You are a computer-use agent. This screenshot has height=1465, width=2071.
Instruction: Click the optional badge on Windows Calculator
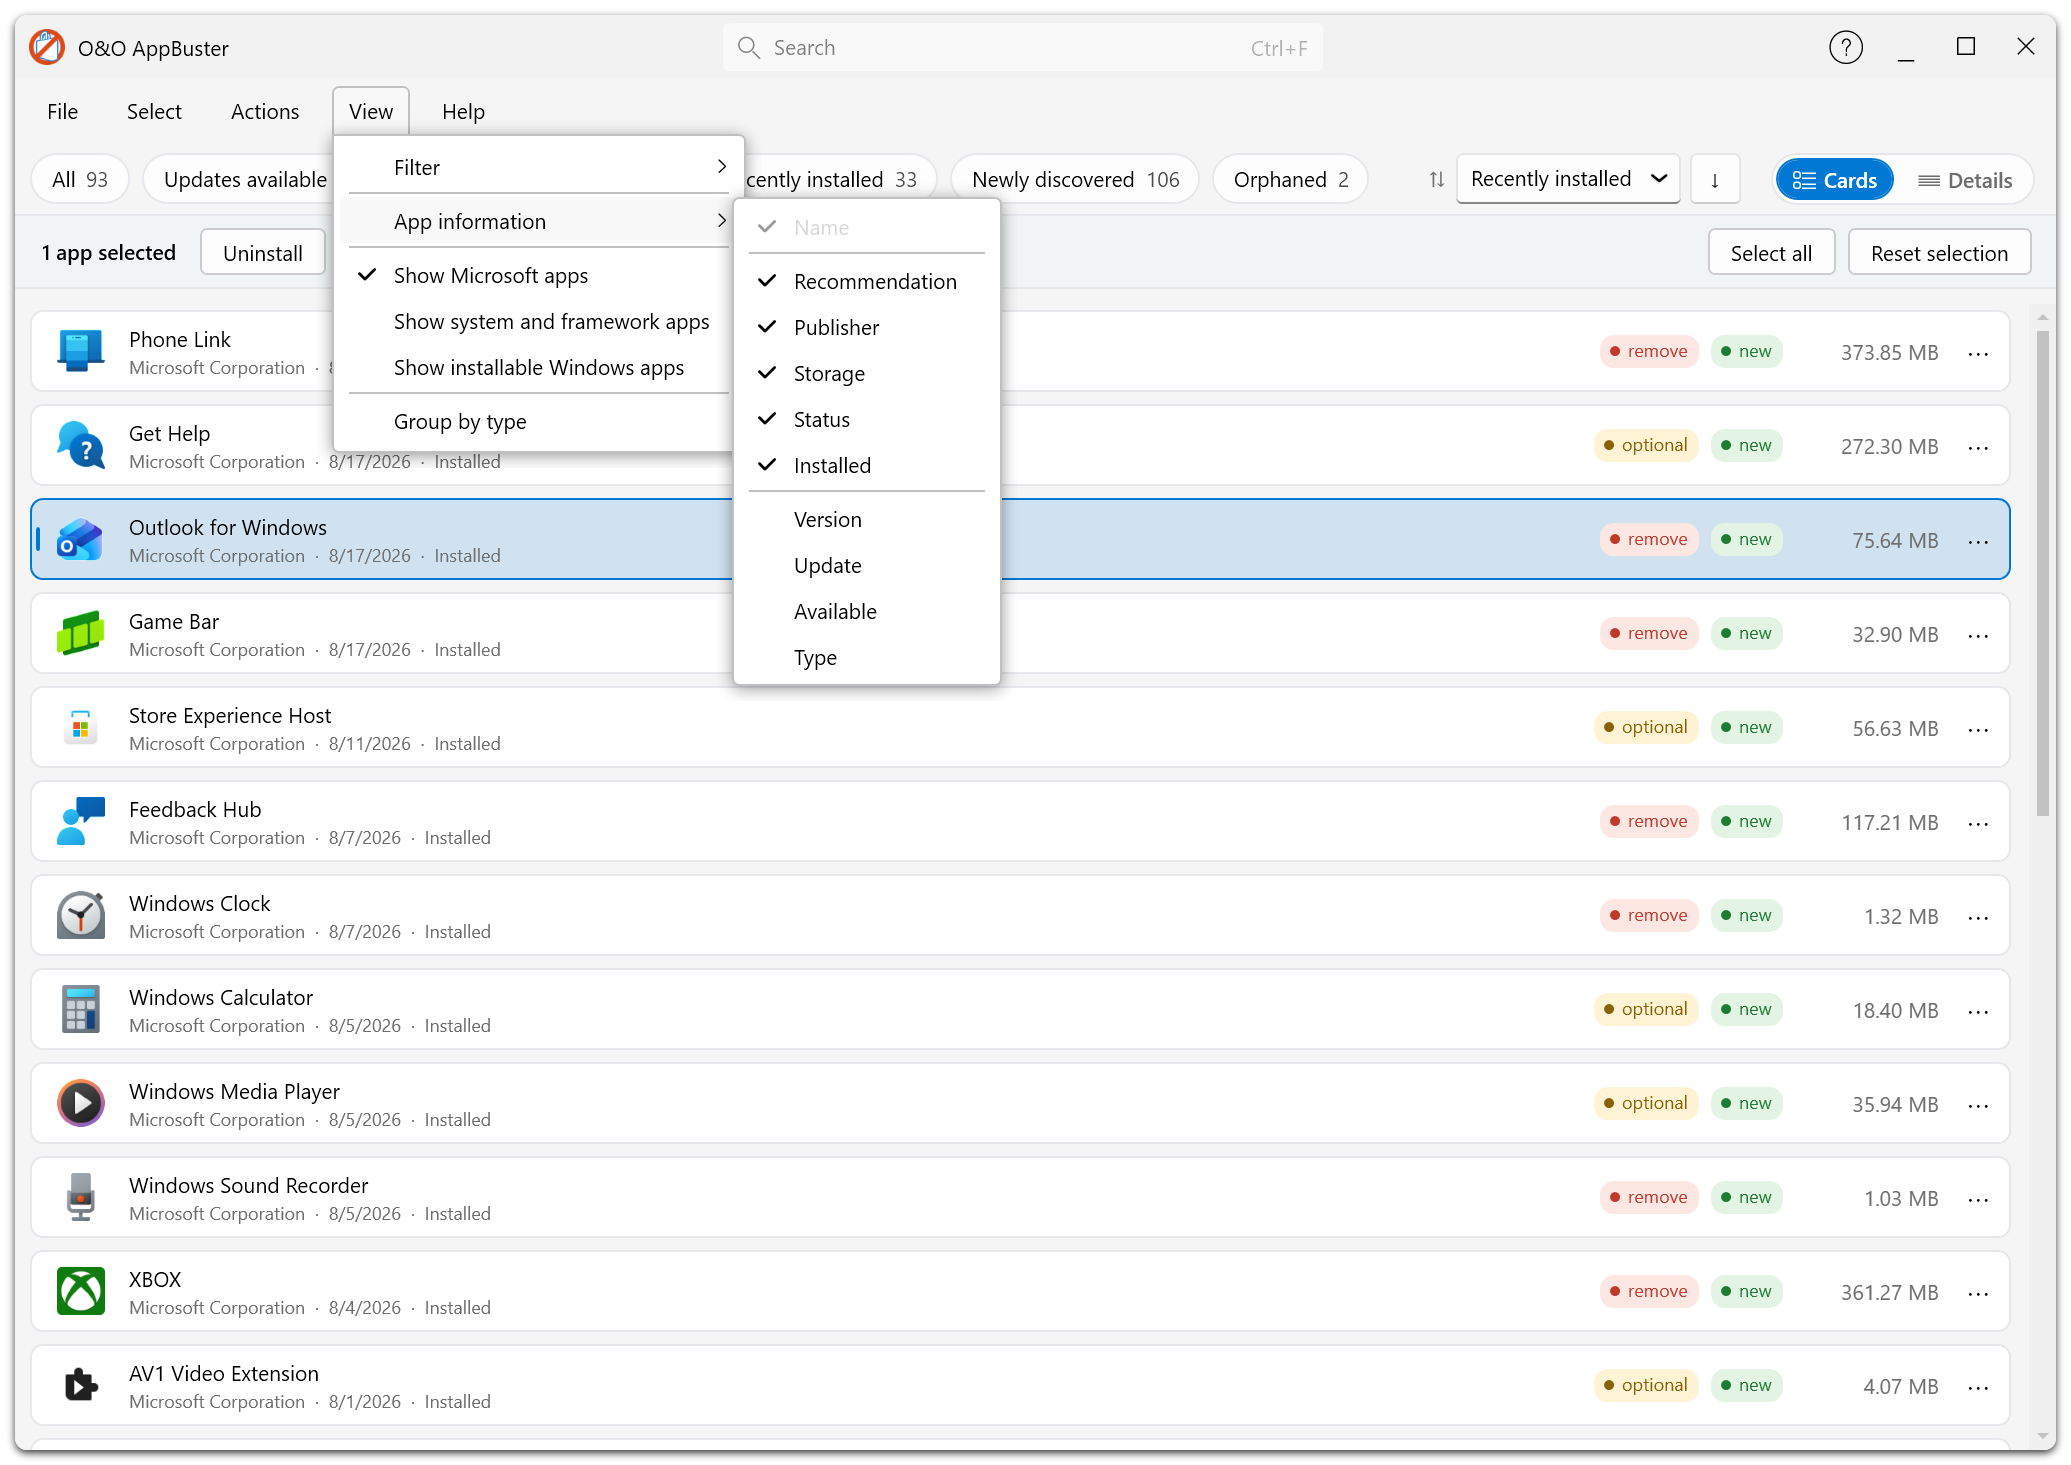coord(1646,1009)
